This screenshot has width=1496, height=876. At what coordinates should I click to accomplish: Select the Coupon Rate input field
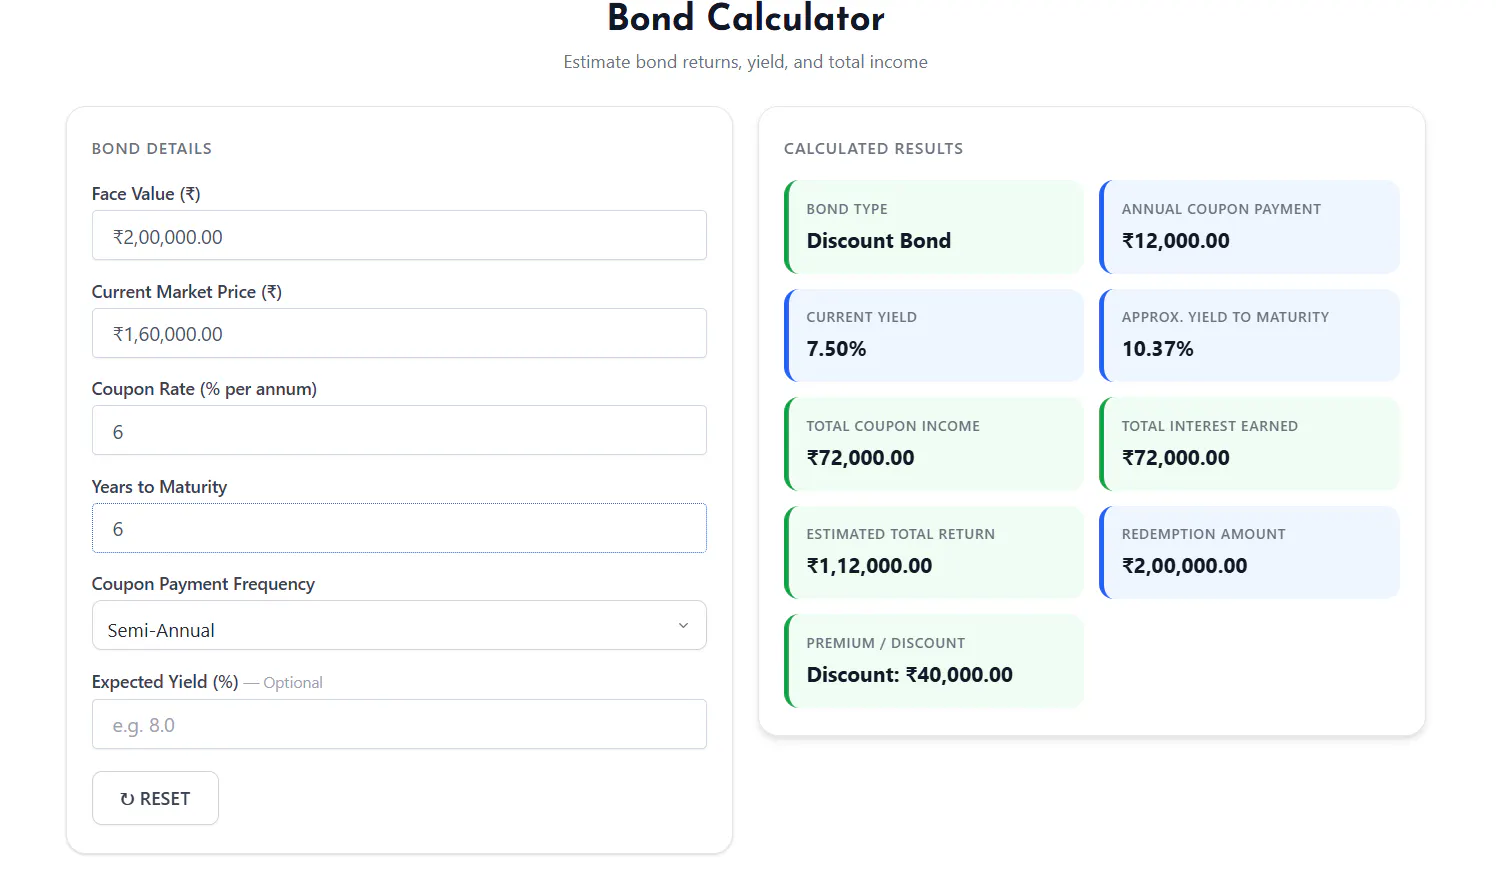click(399, 431)
